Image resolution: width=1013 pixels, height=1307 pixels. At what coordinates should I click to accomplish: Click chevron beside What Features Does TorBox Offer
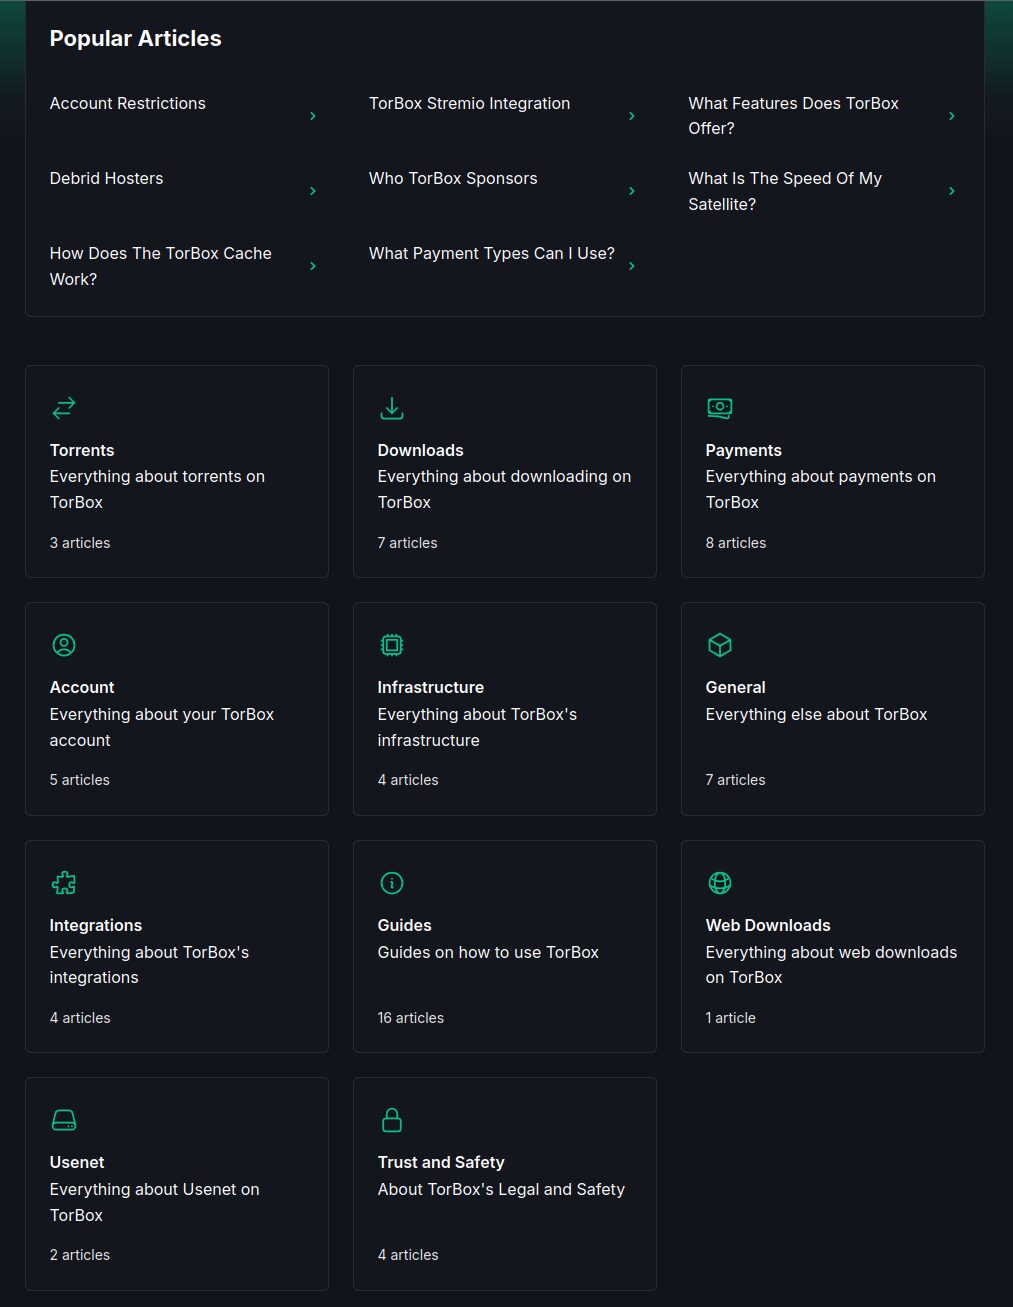952,116
